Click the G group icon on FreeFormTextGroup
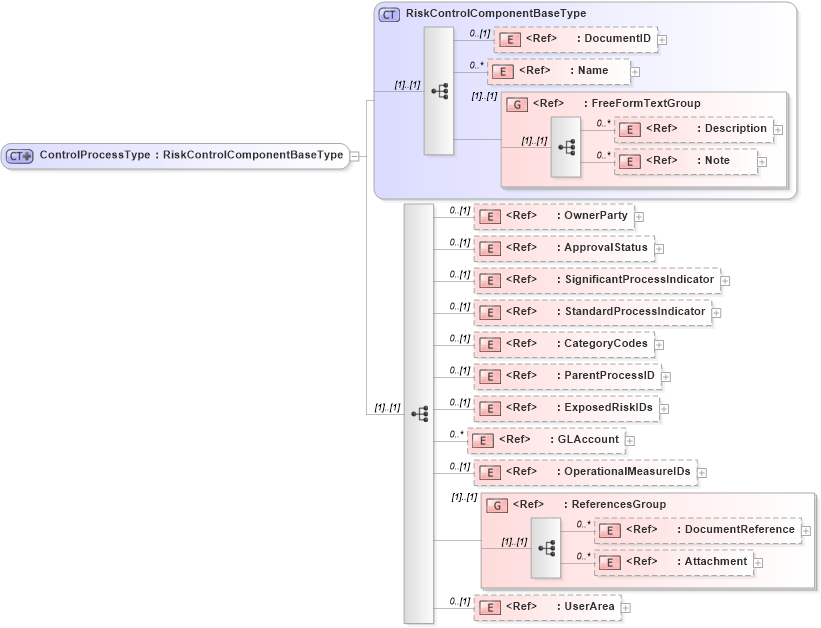Viewport: 821px width, 628px height. click(517, 103)
